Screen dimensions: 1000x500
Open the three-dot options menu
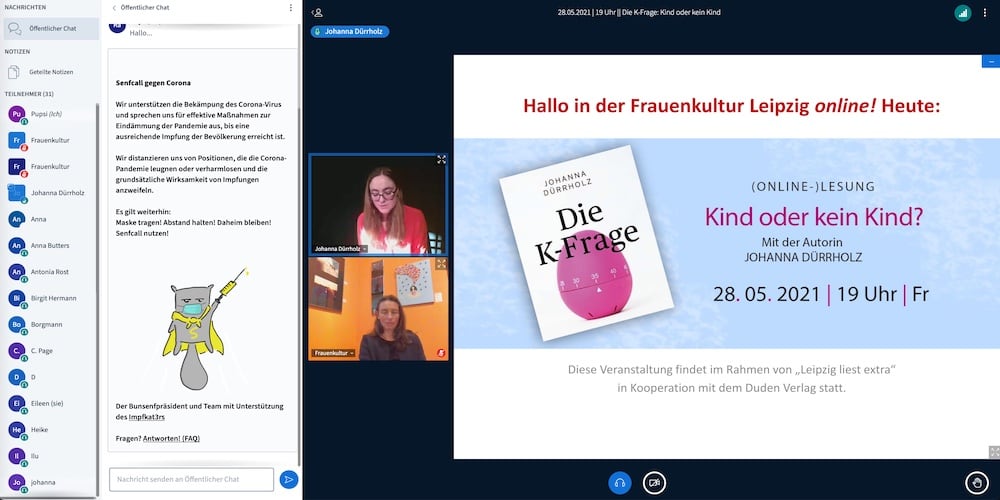point(985,13)
